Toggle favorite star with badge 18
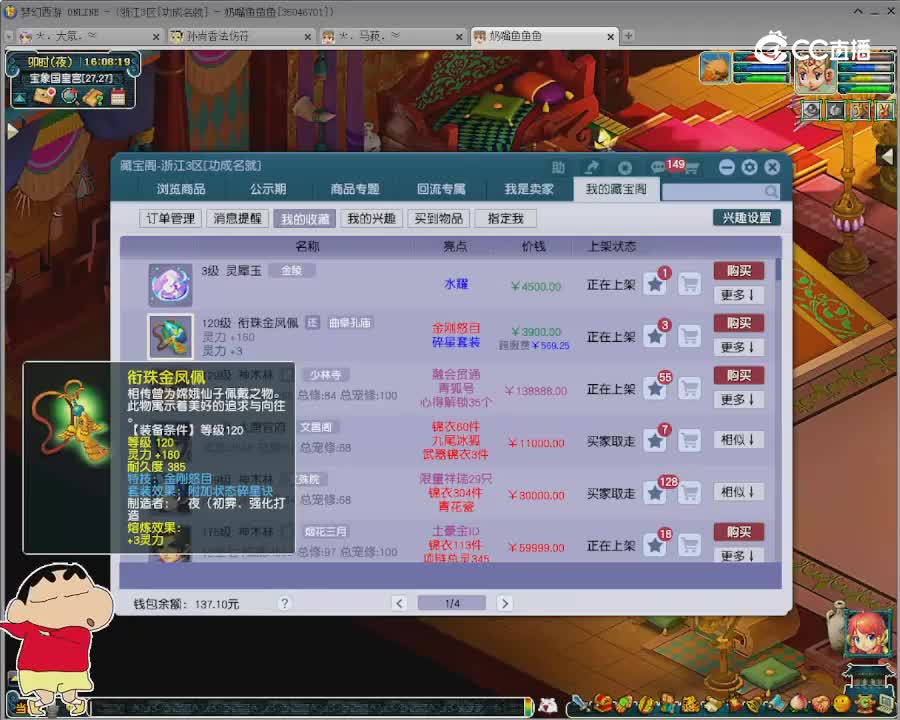 pyautogui.click(x=655, y=545)
